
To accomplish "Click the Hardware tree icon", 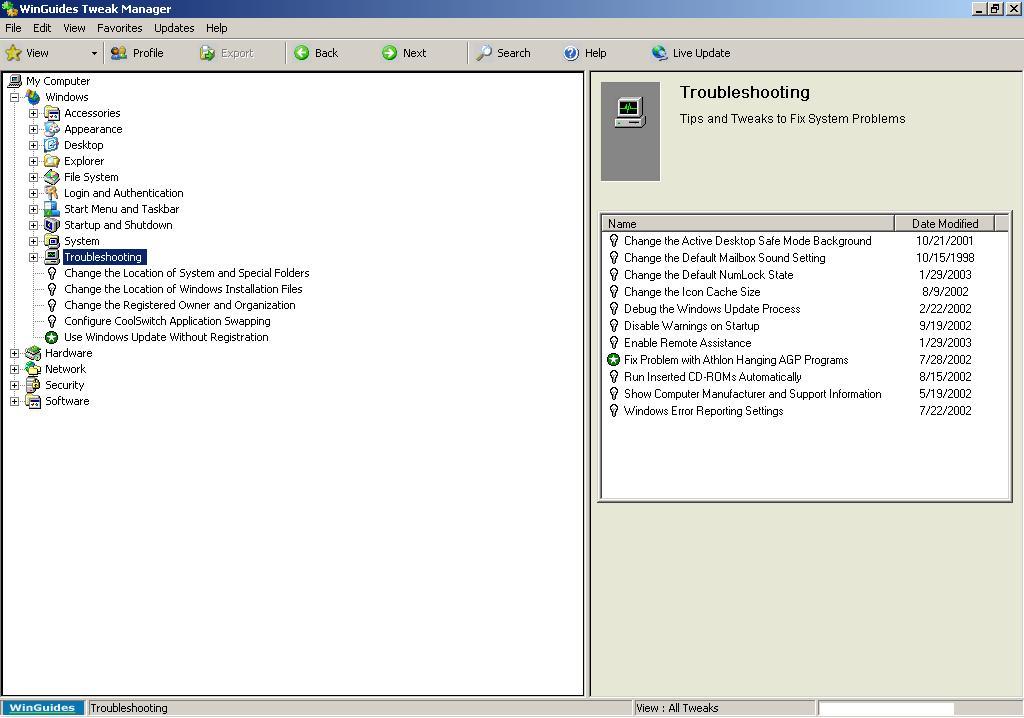I will point(33,353).
